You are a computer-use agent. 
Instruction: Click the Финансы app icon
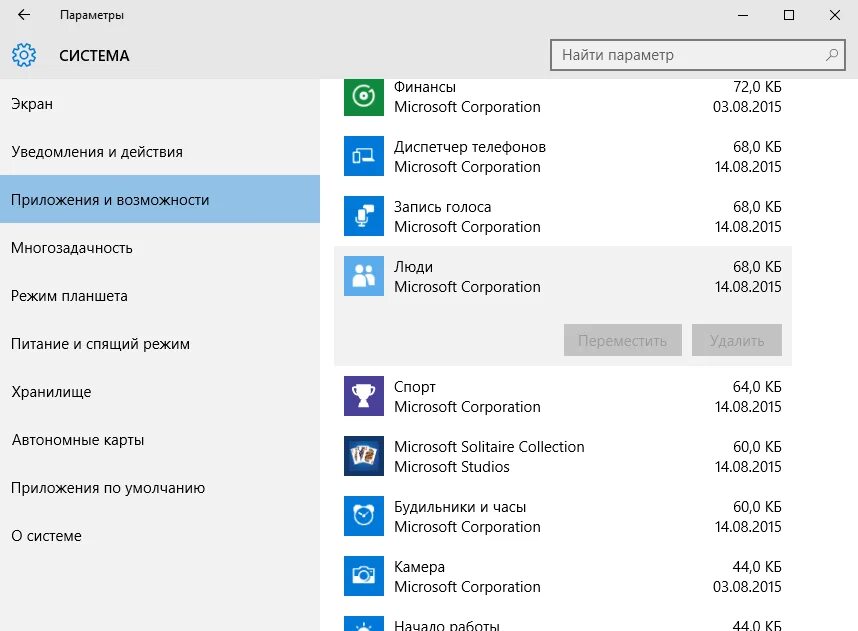pos(364,97)
